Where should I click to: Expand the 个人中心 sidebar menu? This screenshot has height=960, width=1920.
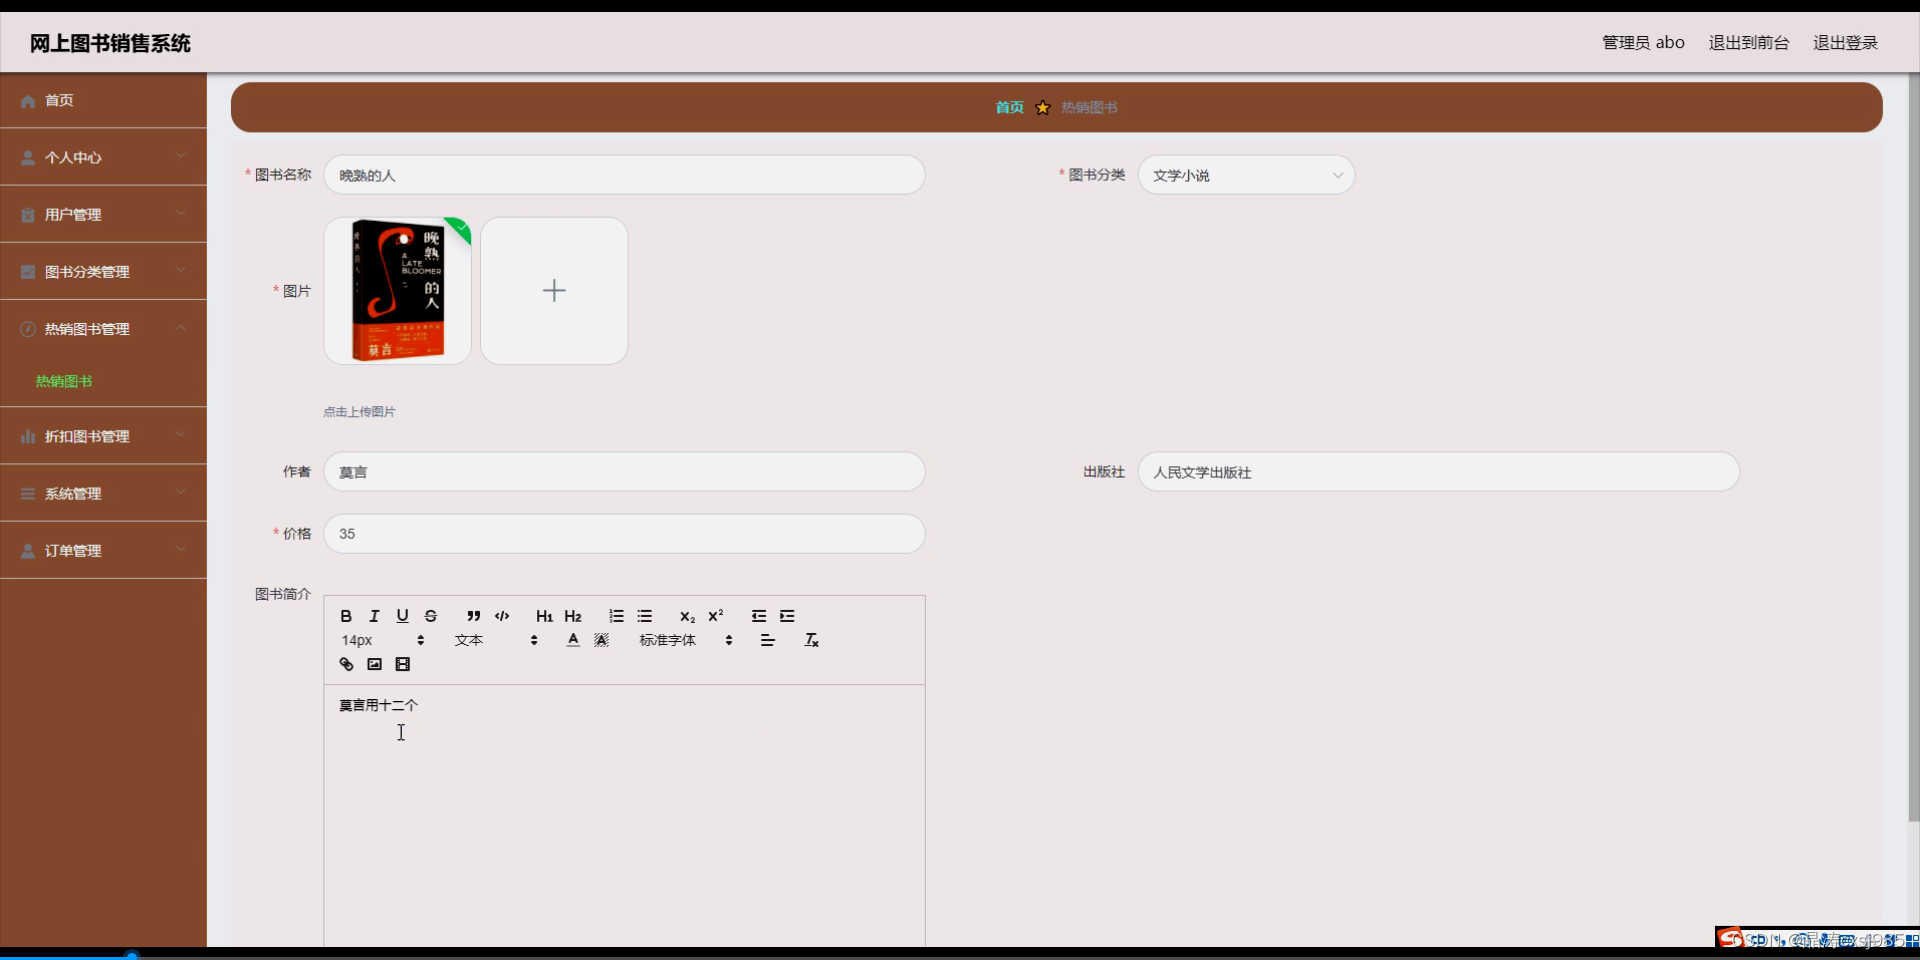104,157
